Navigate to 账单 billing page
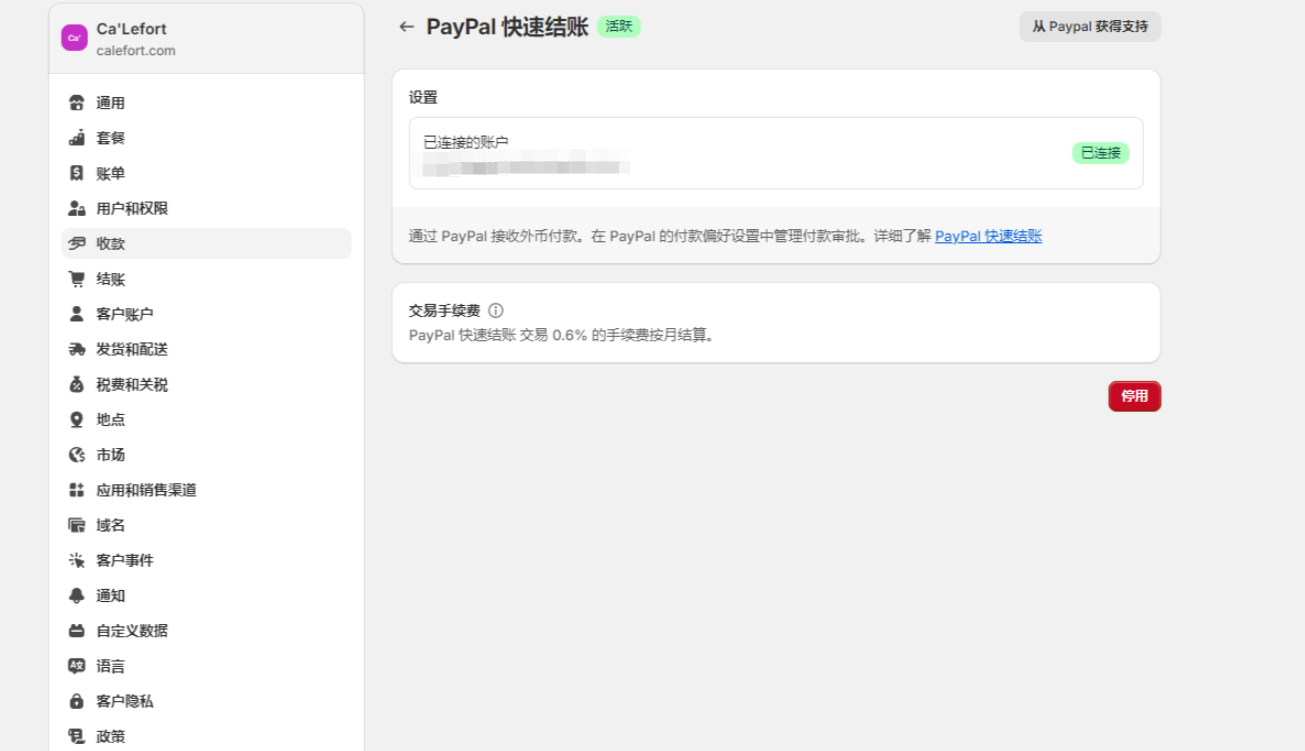 (x=206, y=173)
